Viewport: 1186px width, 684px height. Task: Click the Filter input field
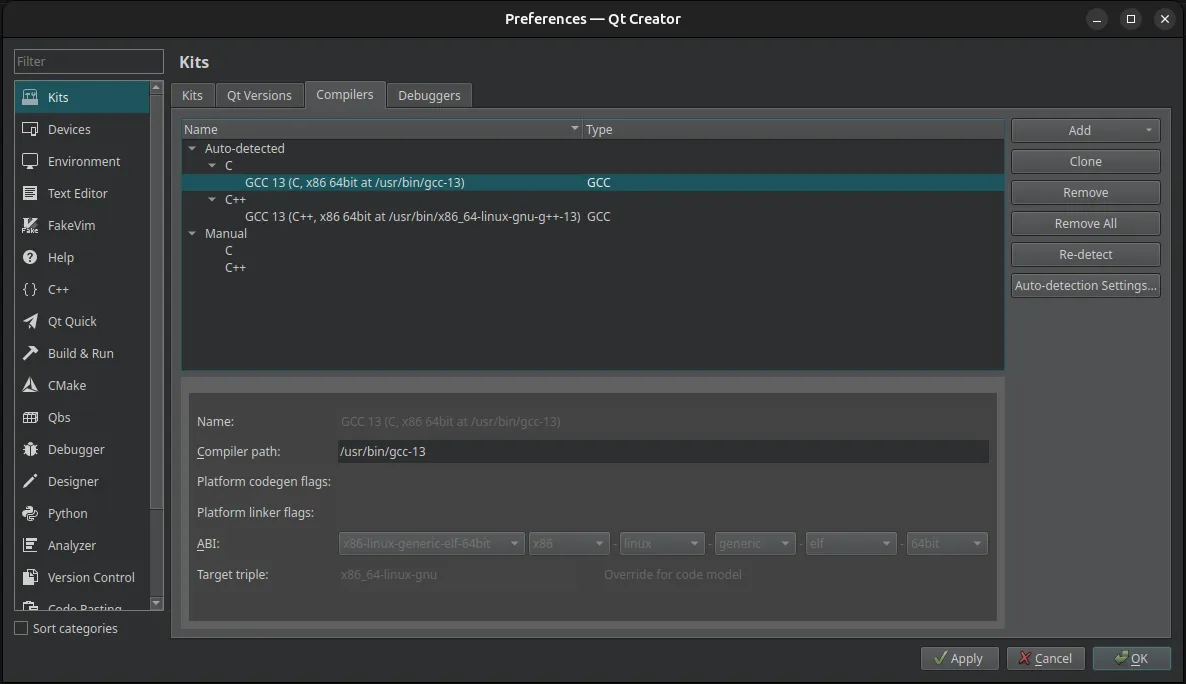pos(88,61)
